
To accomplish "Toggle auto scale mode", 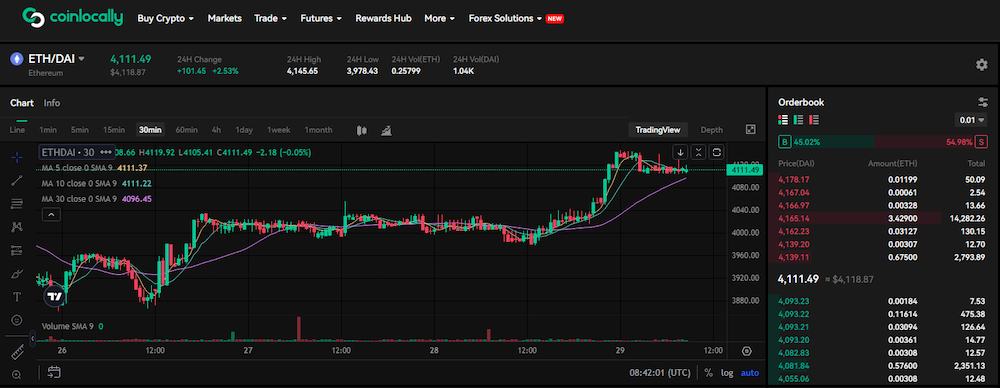I will point(749,373).
